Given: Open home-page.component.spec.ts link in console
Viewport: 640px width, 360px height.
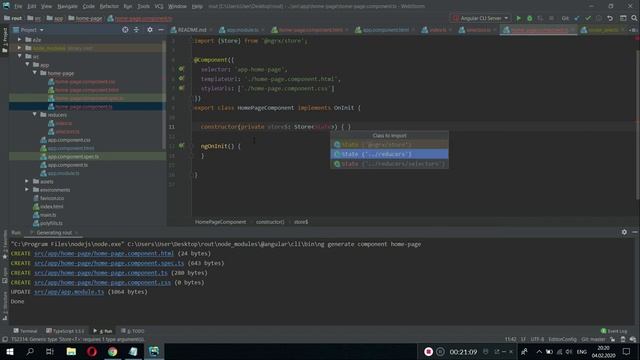Looking at the screenshot, I should [109, 263].
